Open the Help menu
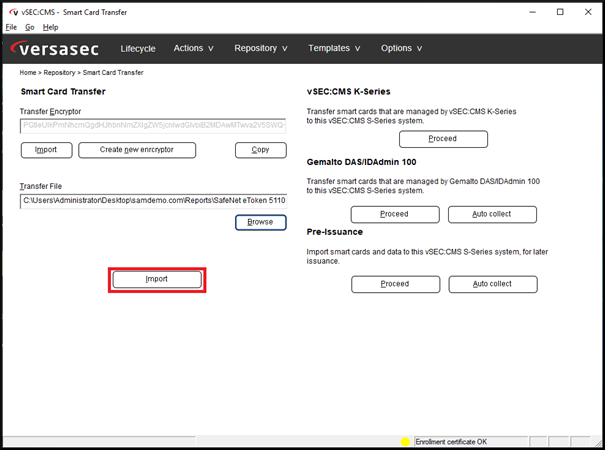The width and height of the screenshot is (605, 450). tap(51, 27)
